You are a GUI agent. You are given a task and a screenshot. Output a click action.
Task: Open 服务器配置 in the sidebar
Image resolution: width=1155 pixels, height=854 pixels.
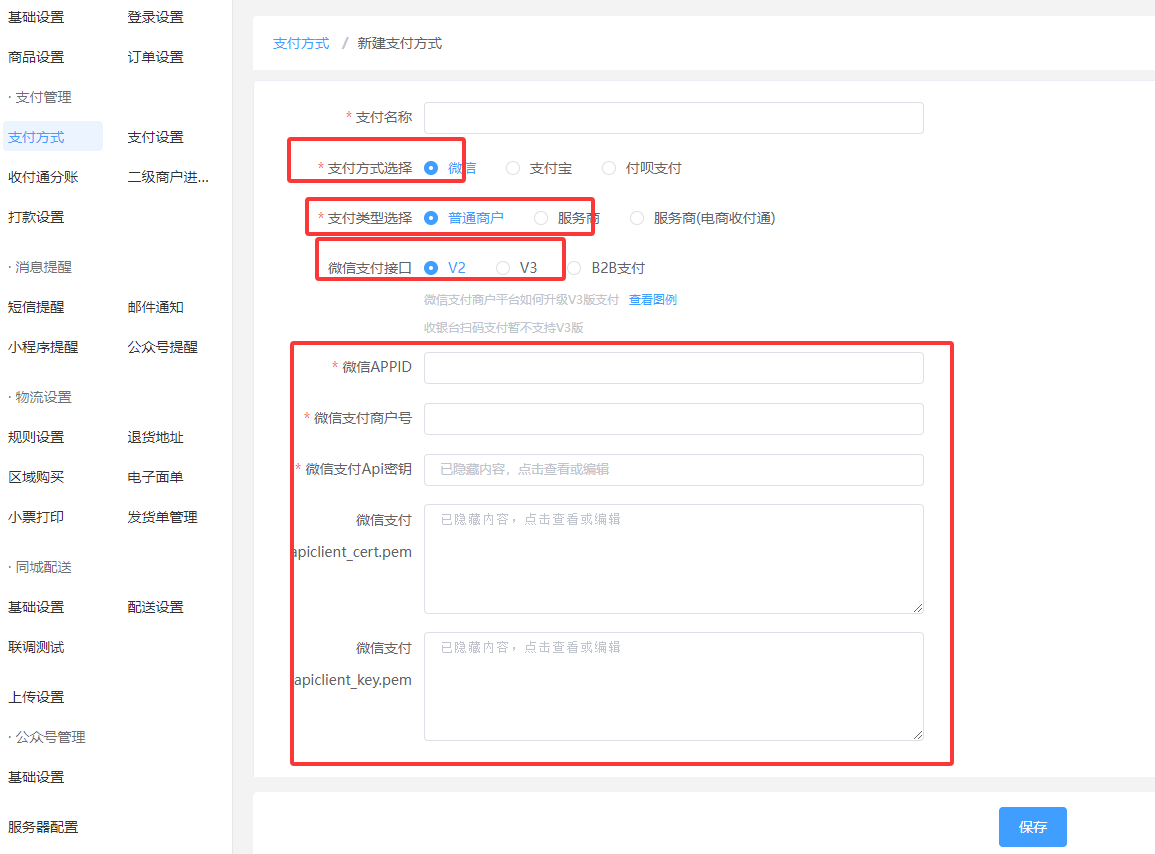43,827
